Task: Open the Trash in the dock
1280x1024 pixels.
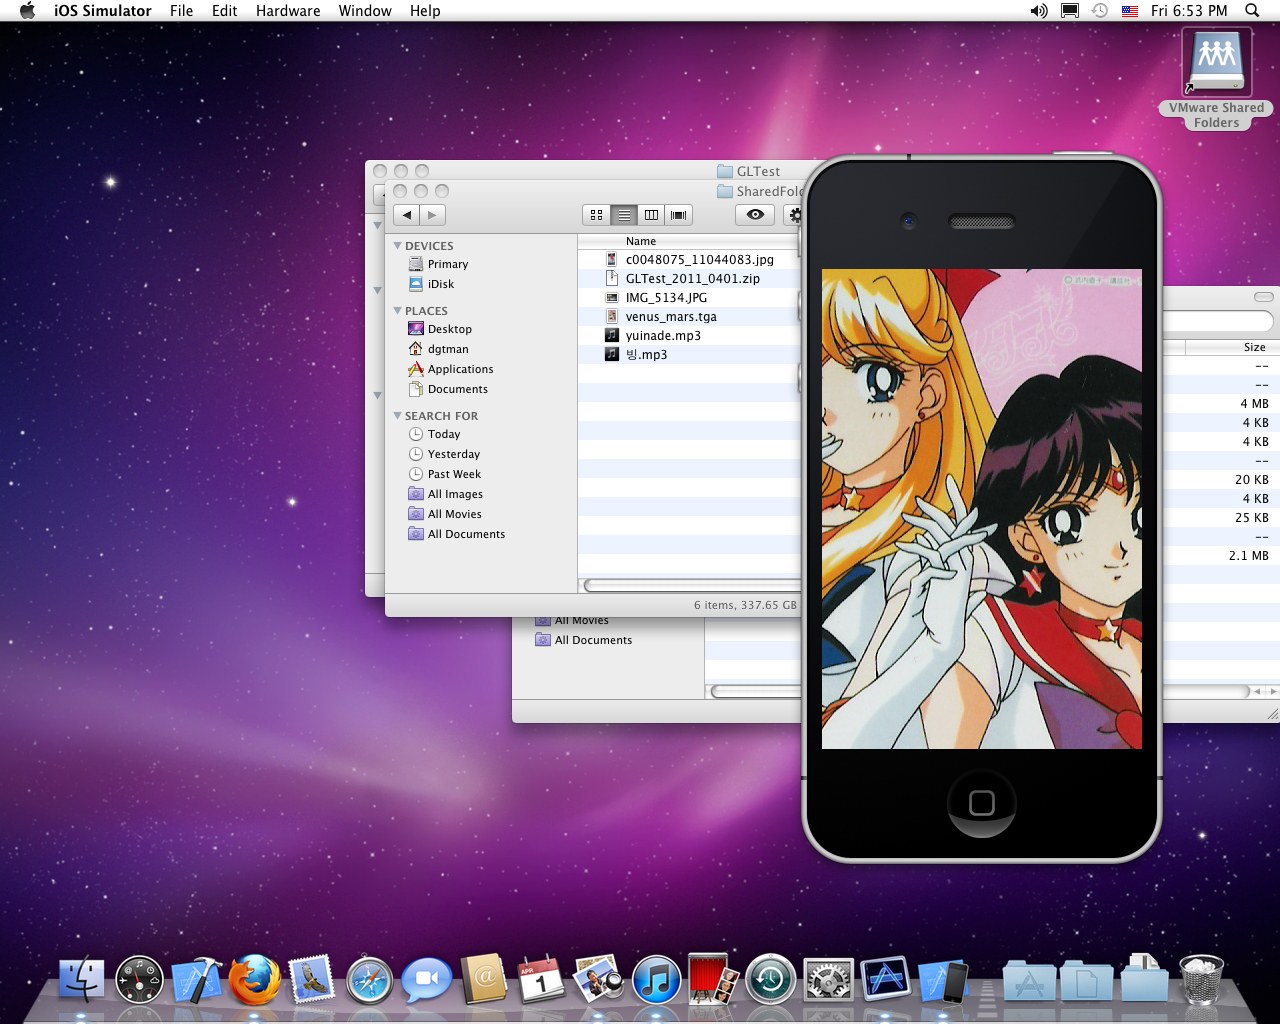Action: (x=1200, y=980)
